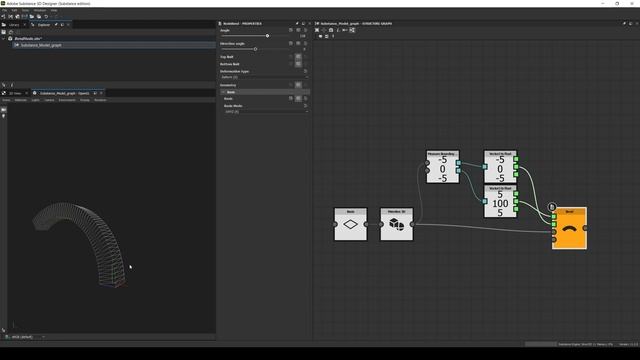Click the highlighted frame icon in graph toolbar
This screenshot has height=360, width=640.
352,30
